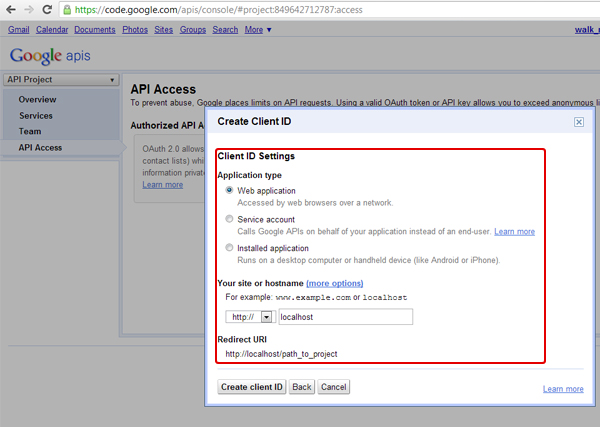Click the Redirect URI http://localhost/path_to_project text
The width and height of the screenshot is (600, 427).
(281, 354)
